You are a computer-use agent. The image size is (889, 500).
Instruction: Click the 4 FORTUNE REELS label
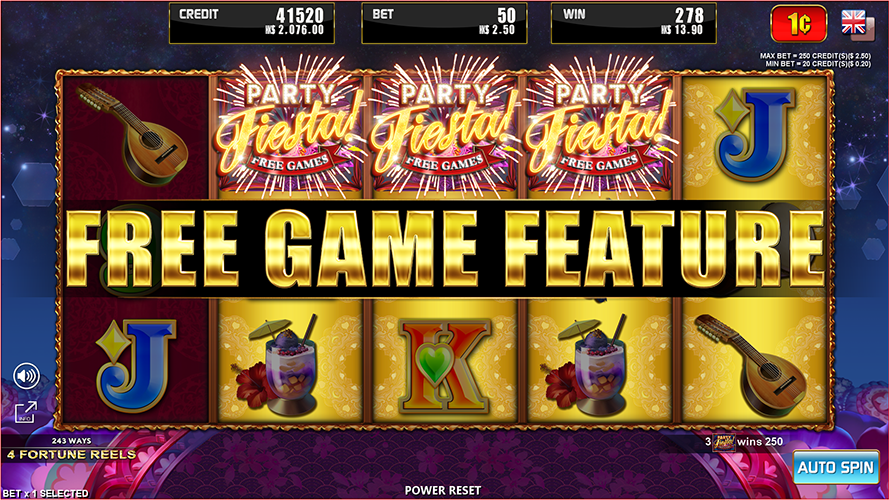tap(71, 455)
